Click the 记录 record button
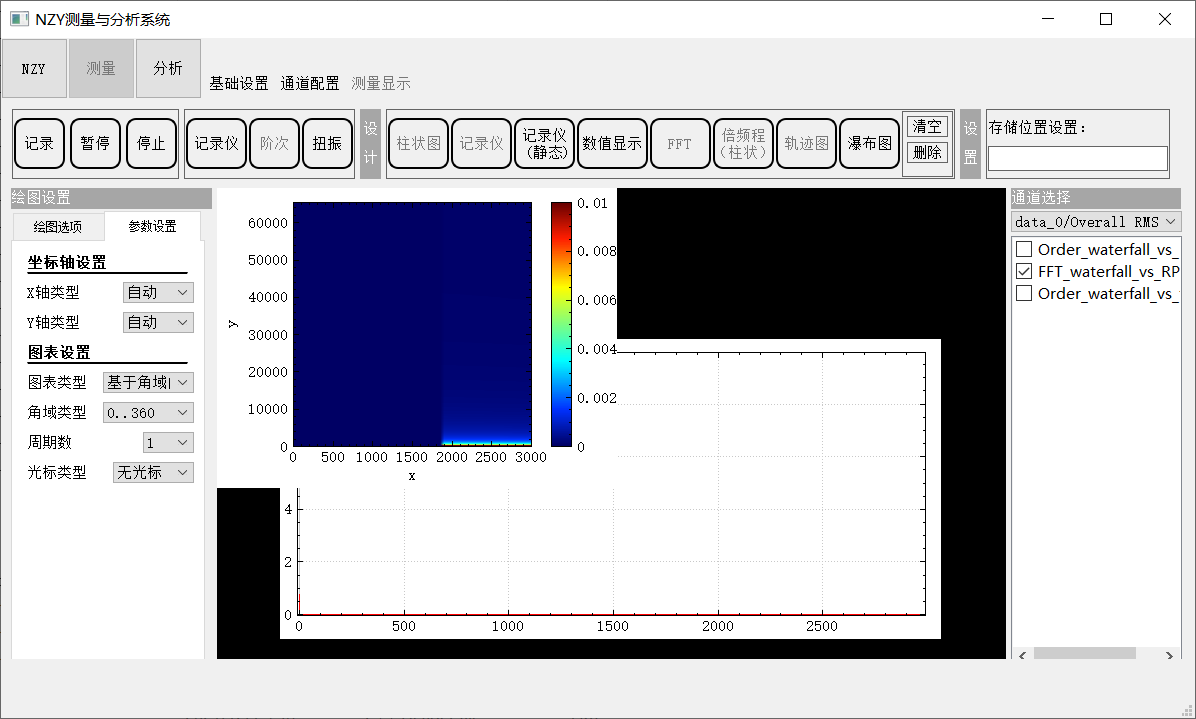Image resolution: width=1196 pixels, height=719 pixels. (x=39, y=143)
